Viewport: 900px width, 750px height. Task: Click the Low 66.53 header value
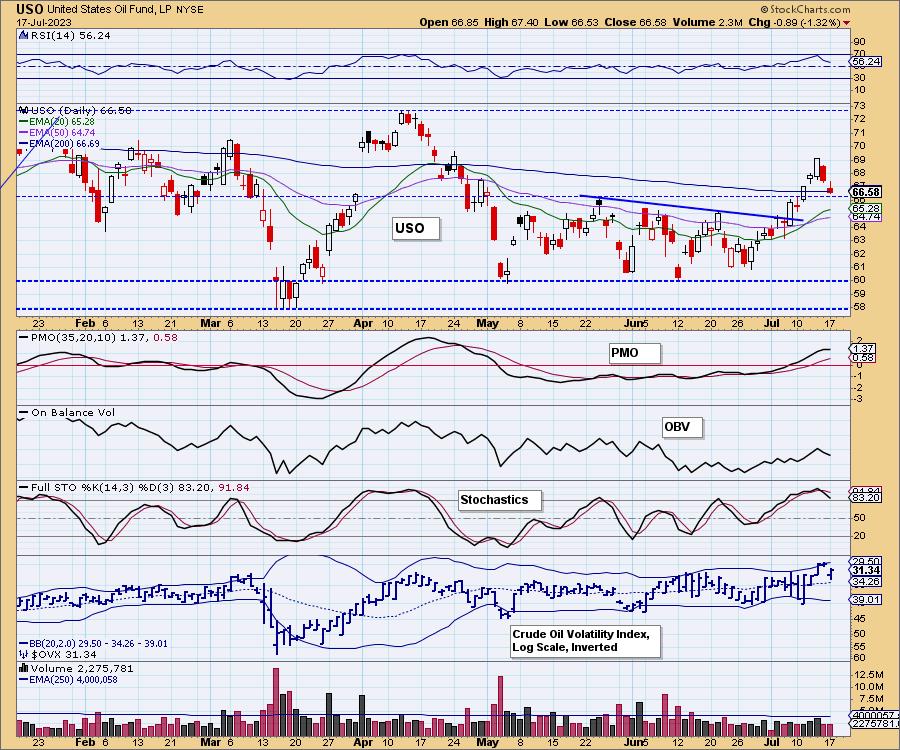pyautogui.click(x=571, y=22)
